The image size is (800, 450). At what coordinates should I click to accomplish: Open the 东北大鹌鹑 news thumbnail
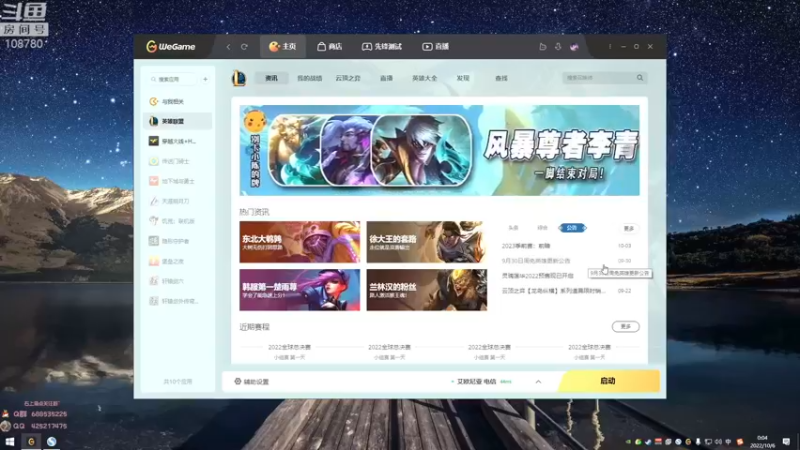coord(299,242)
